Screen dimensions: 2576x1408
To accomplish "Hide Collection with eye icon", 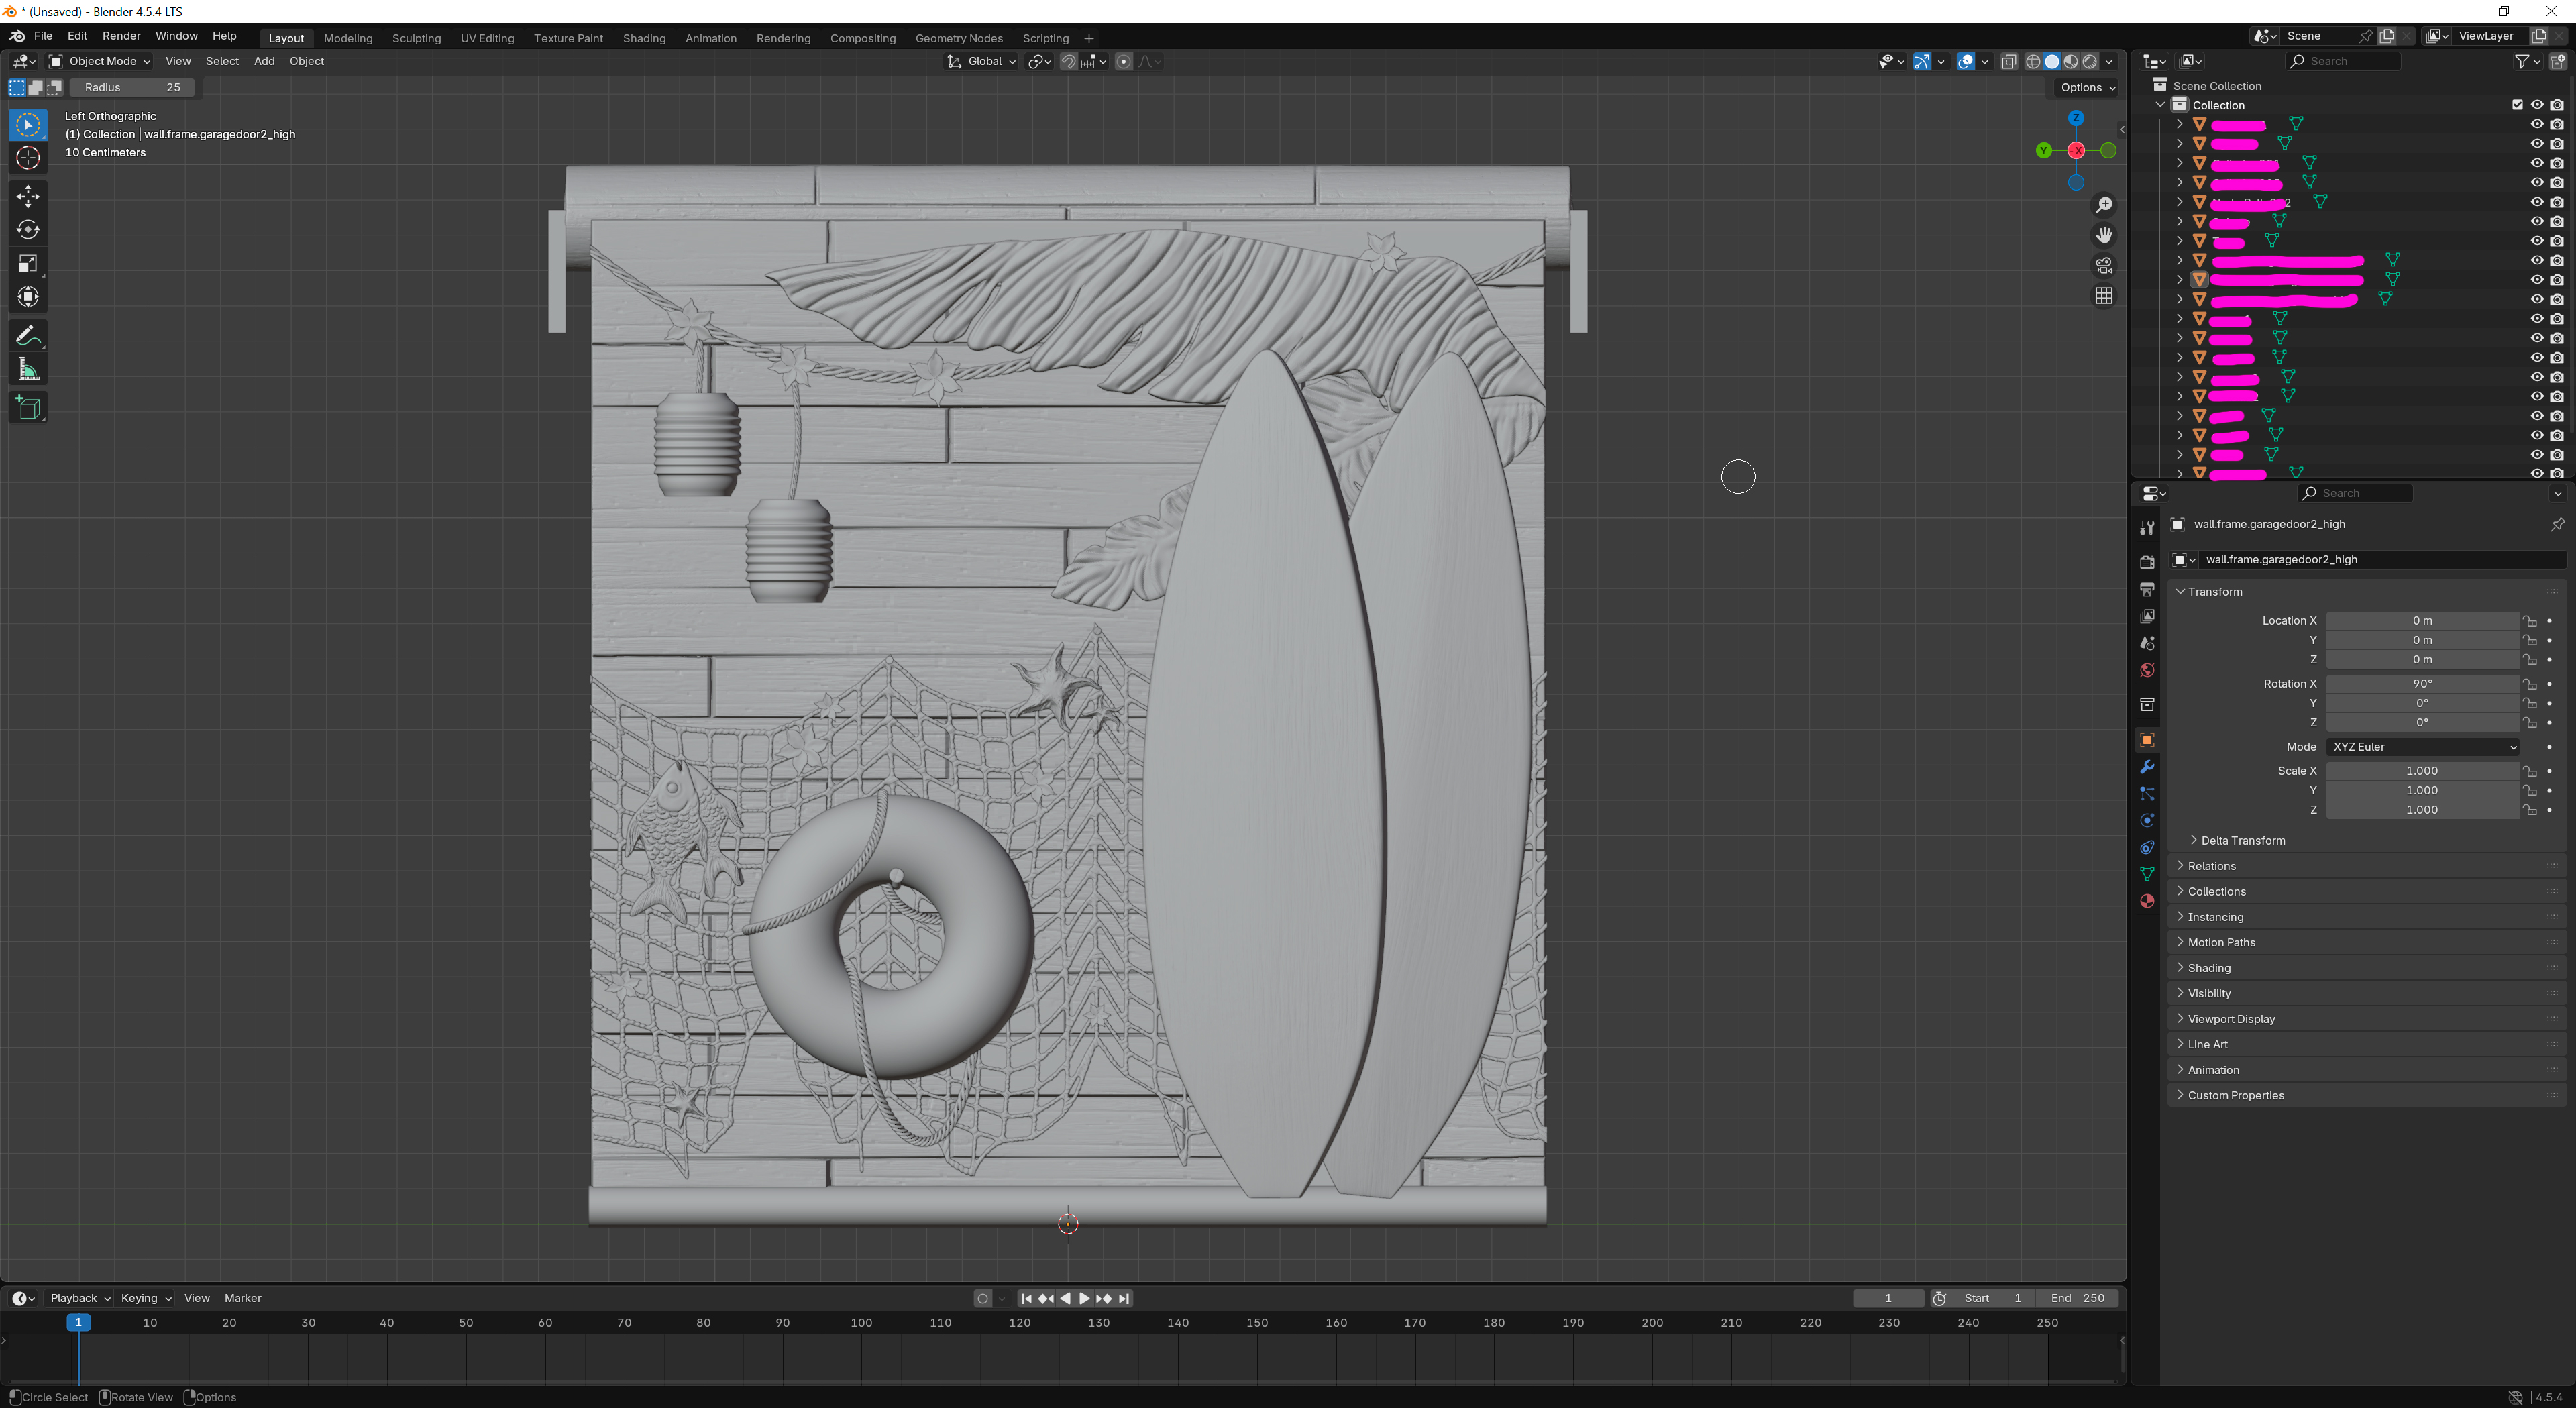I will coord(2537,105).
